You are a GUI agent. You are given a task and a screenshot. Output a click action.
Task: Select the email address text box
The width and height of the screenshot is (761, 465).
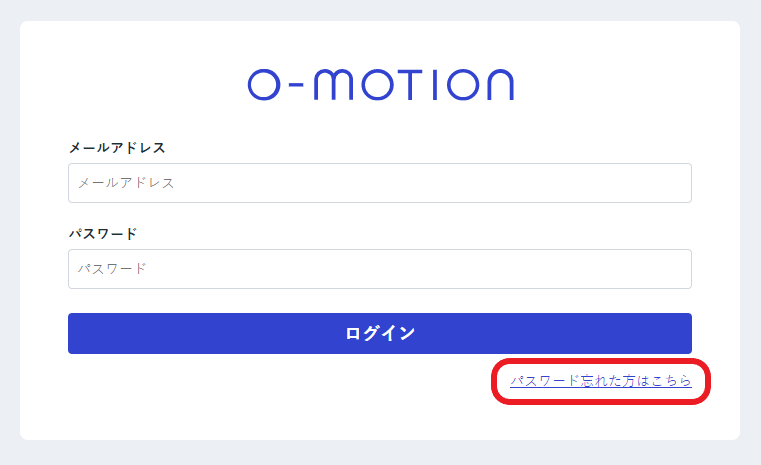point(380,183)
